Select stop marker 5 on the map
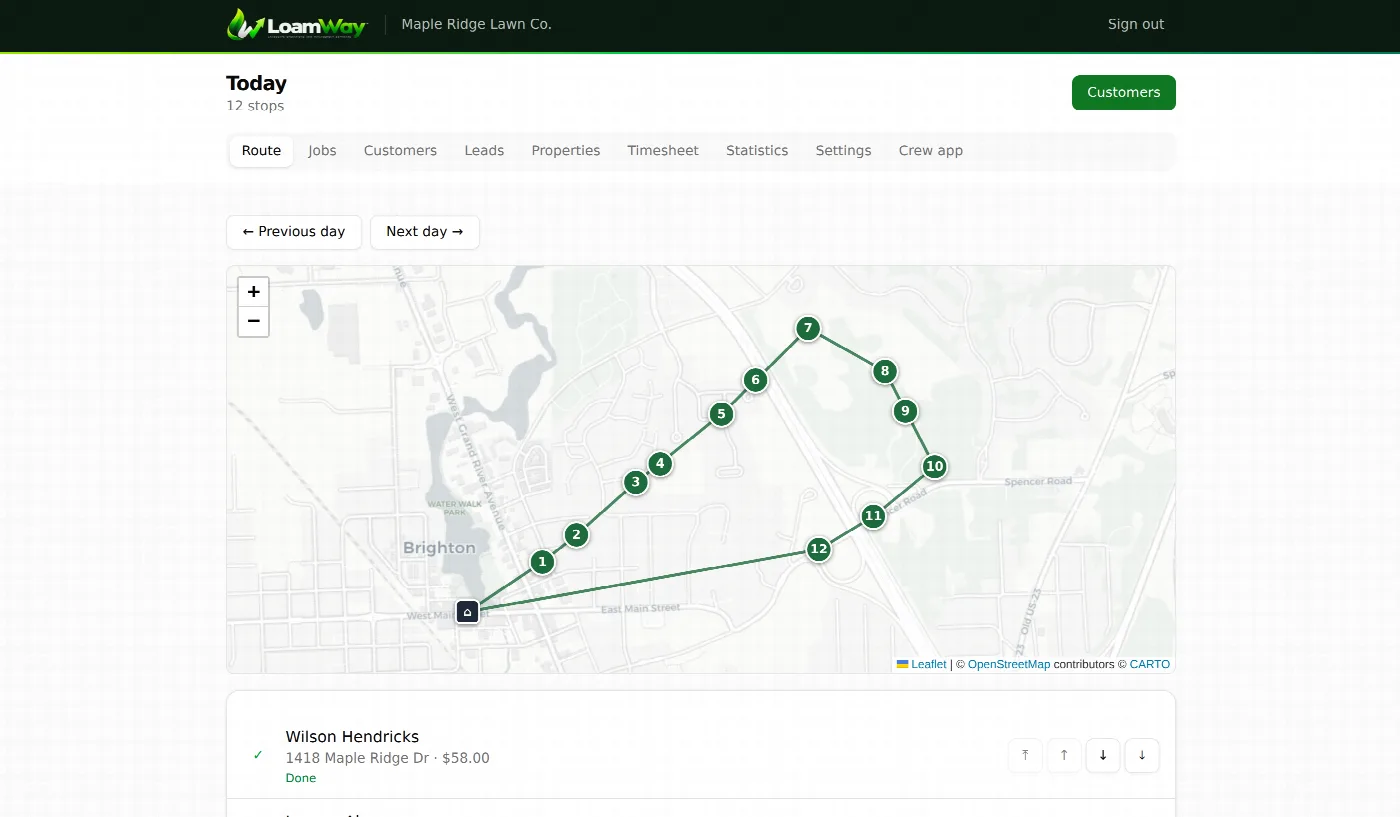1400x817 pixels. click(721, 414)
